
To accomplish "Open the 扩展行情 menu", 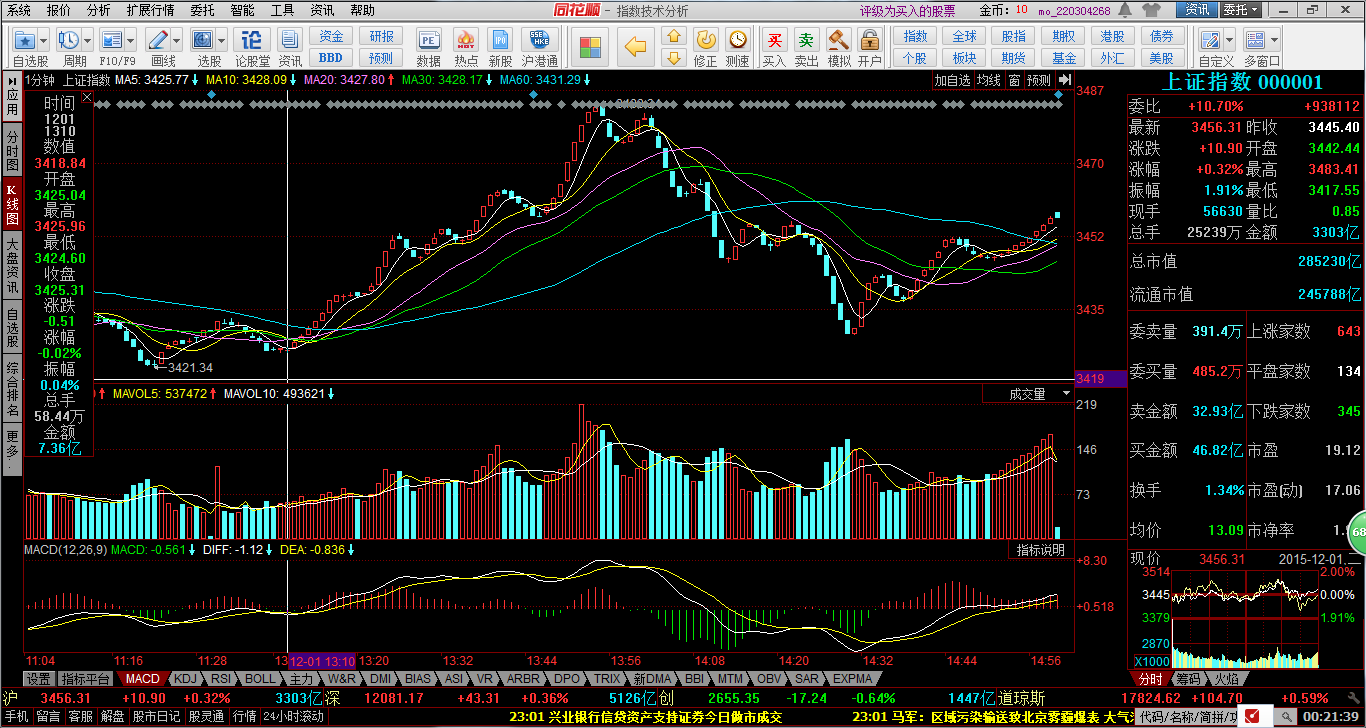I will click(150, 9).
